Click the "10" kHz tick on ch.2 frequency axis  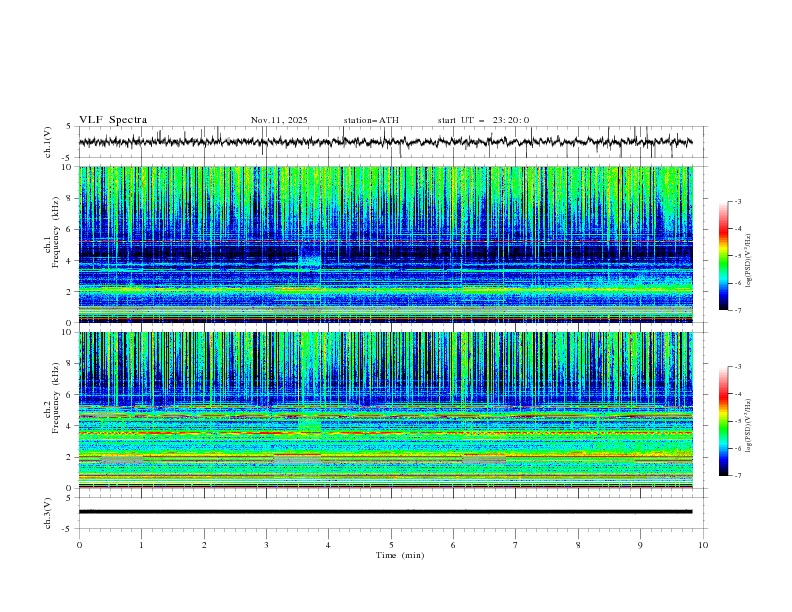67,332
